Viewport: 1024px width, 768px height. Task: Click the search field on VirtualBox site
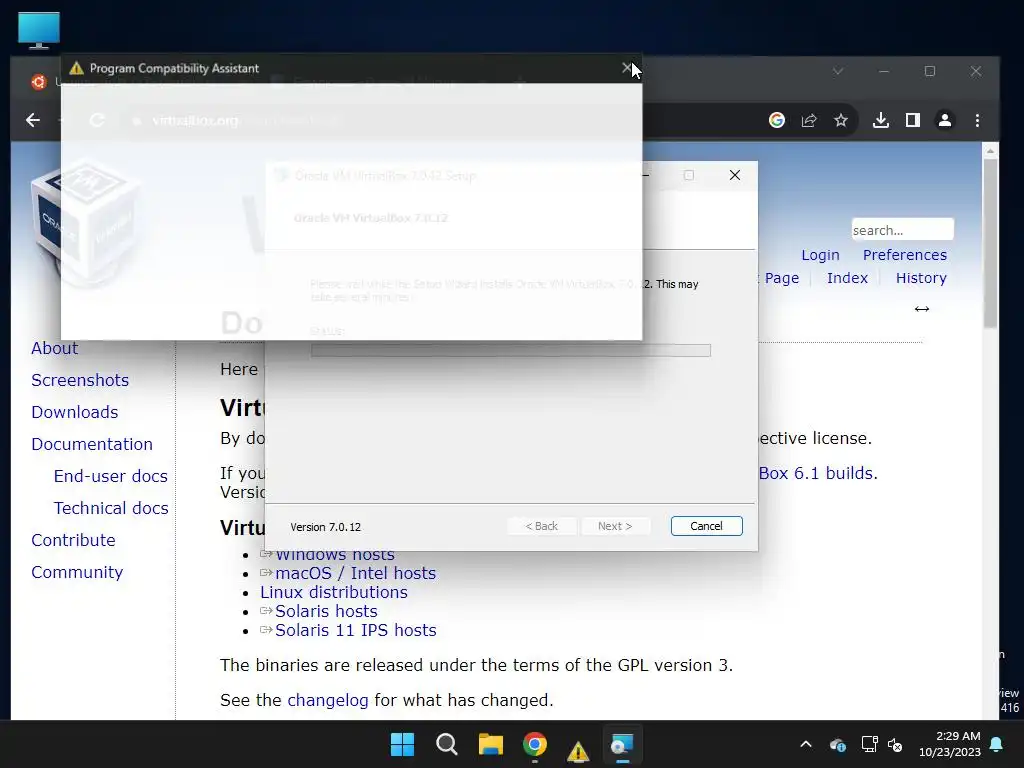902,230
